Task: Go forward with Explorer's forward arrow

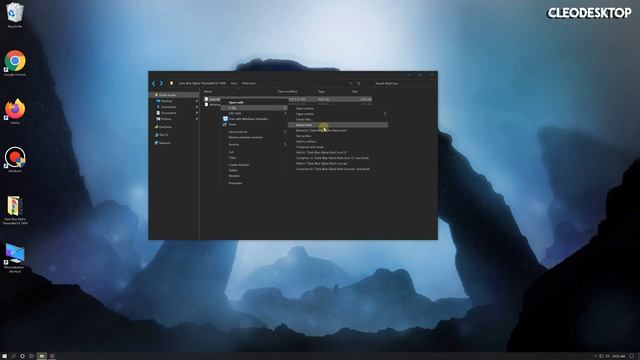Action: pyautogui.click(x=161, y=83)
